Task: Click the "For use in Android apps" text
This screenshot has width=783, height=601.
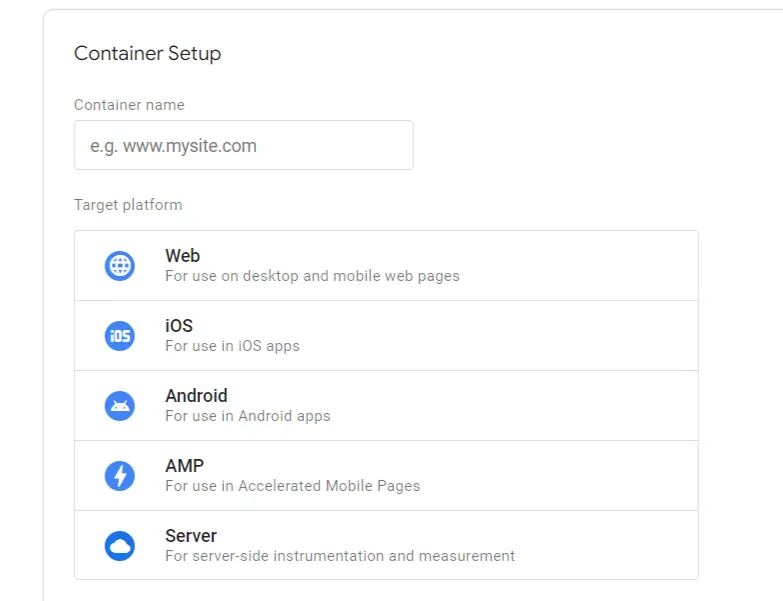Action: pos(248,416)
